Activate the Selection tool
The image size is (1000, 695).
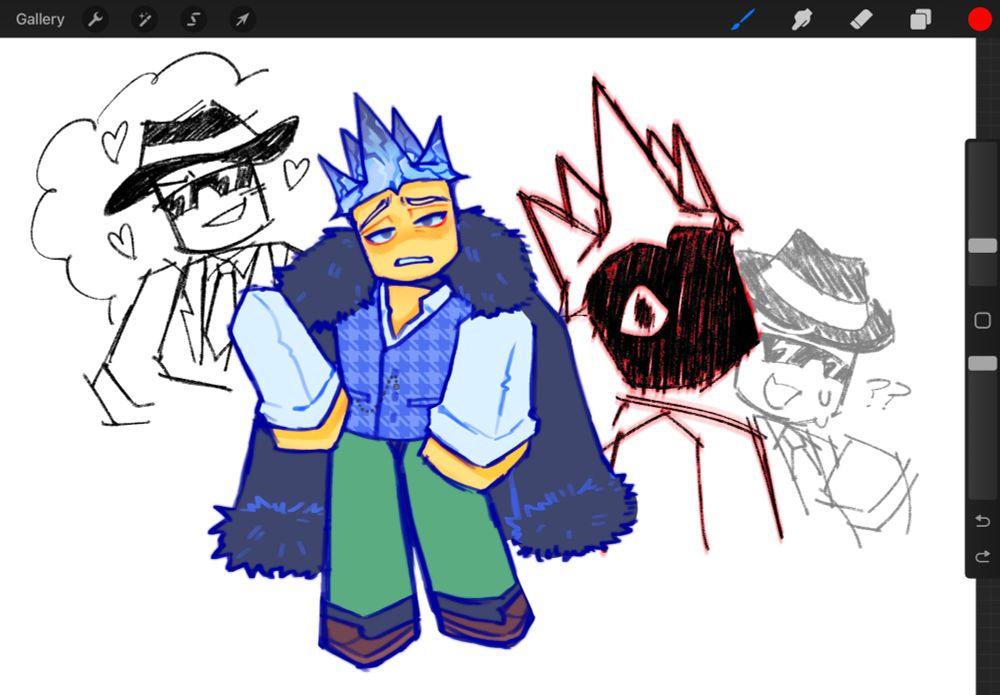[193, 19]
